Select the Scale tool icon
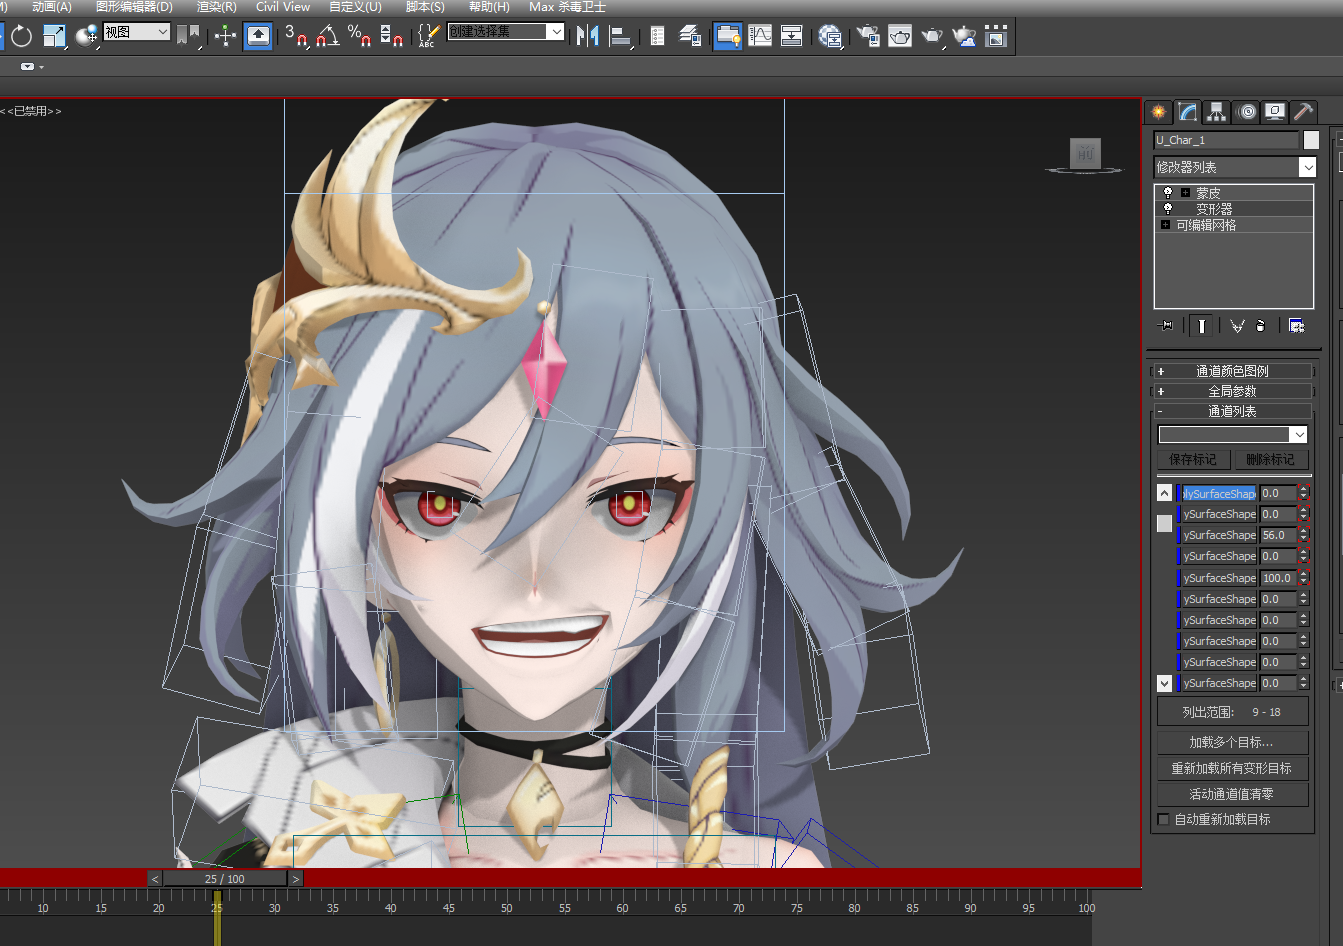1343x946 pixels. (x=54, y=37)
